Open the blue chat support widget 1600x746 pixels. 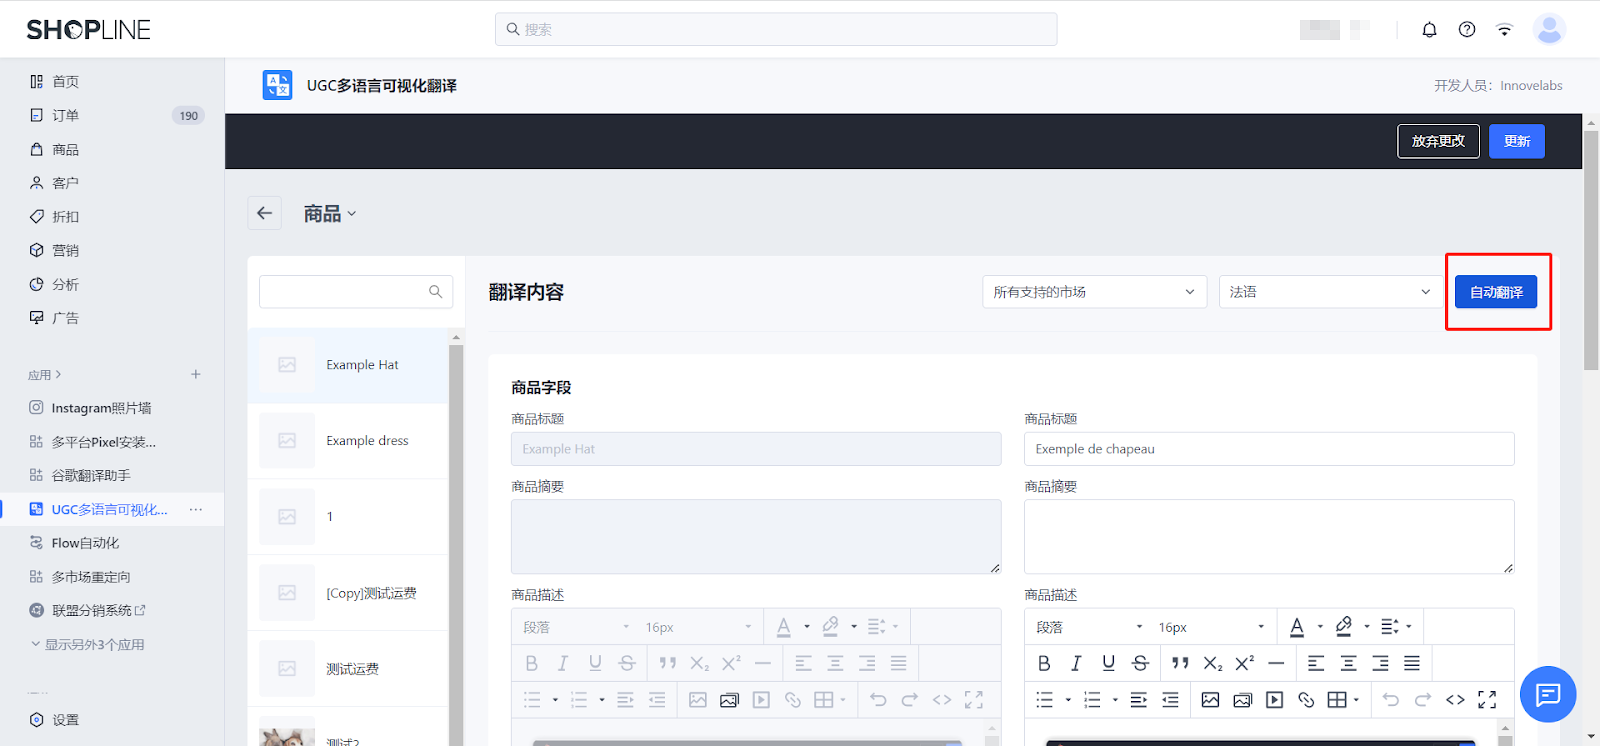1547,694
